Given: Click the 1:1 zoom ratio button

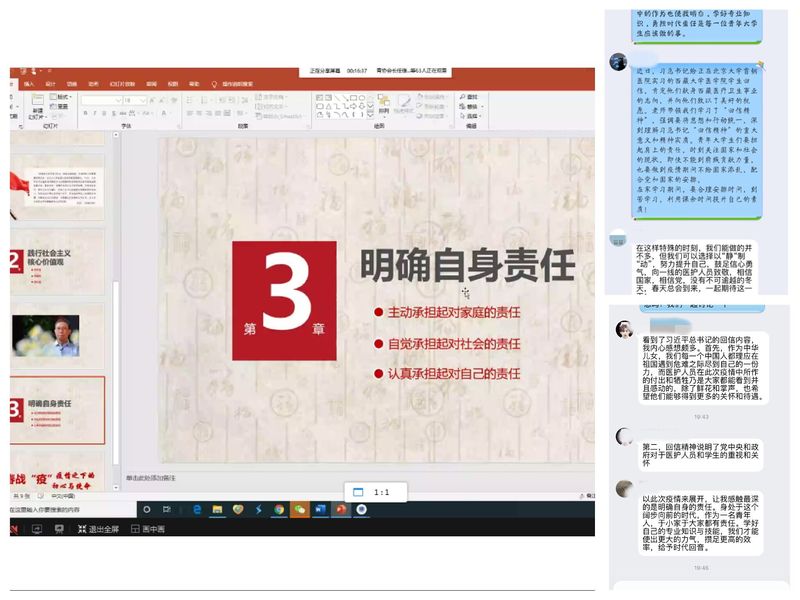Looking at the screenshot, I should pyautogui.click(x=373, y=493).
